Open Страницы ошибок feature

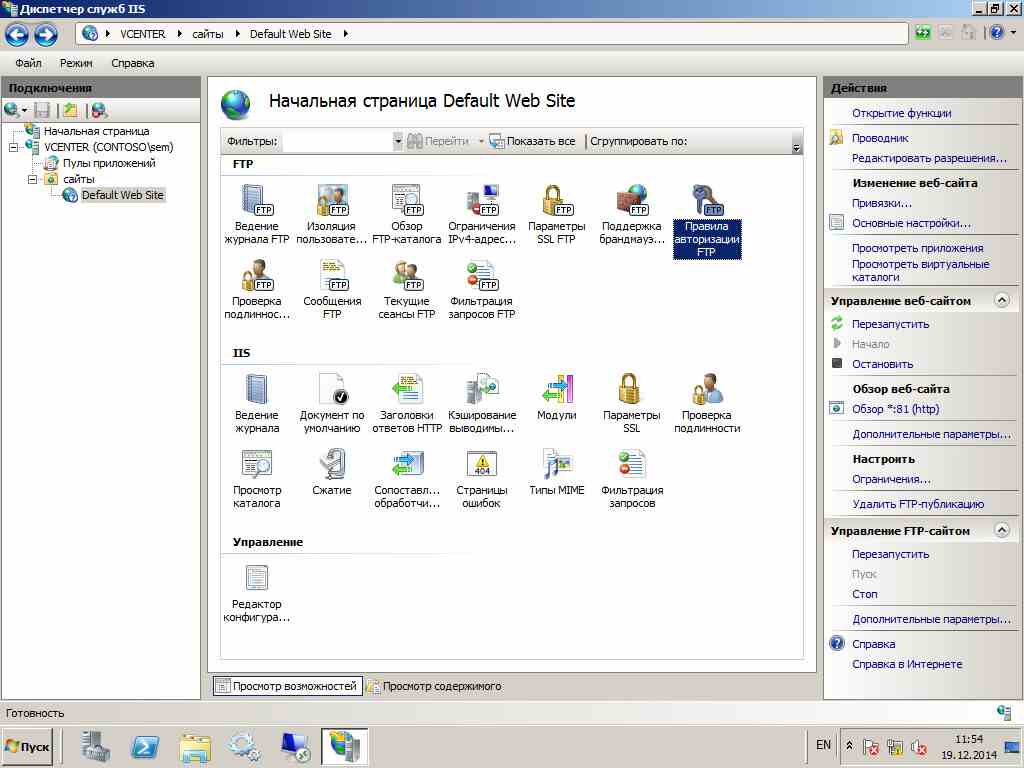(x=481, y=478)
